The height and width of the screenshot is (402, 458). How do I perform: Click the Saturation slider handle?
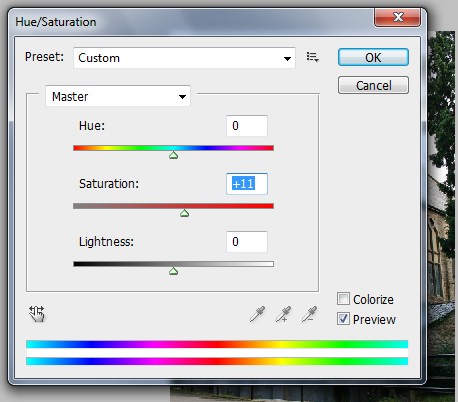(x=184, y=213)
